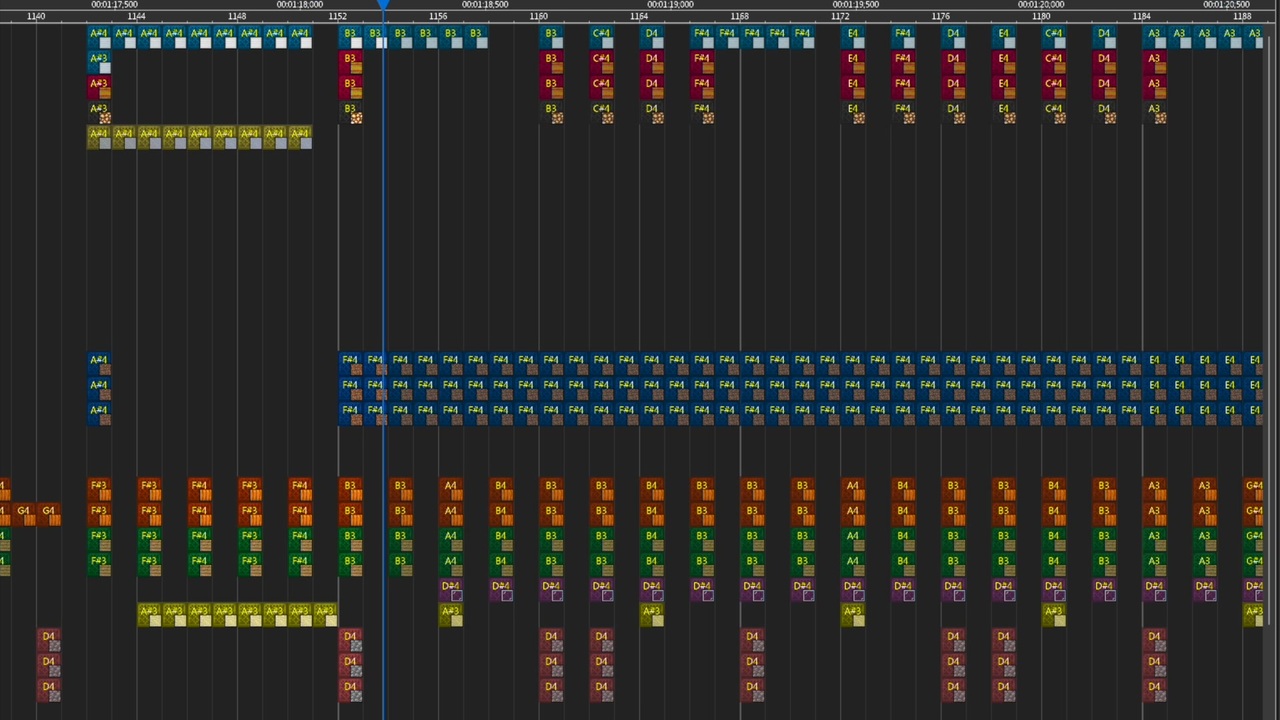The image size is (1280, 720).
Task: Select the speckled-icon D4 note at tick 1164
Action: pos(652,113)
